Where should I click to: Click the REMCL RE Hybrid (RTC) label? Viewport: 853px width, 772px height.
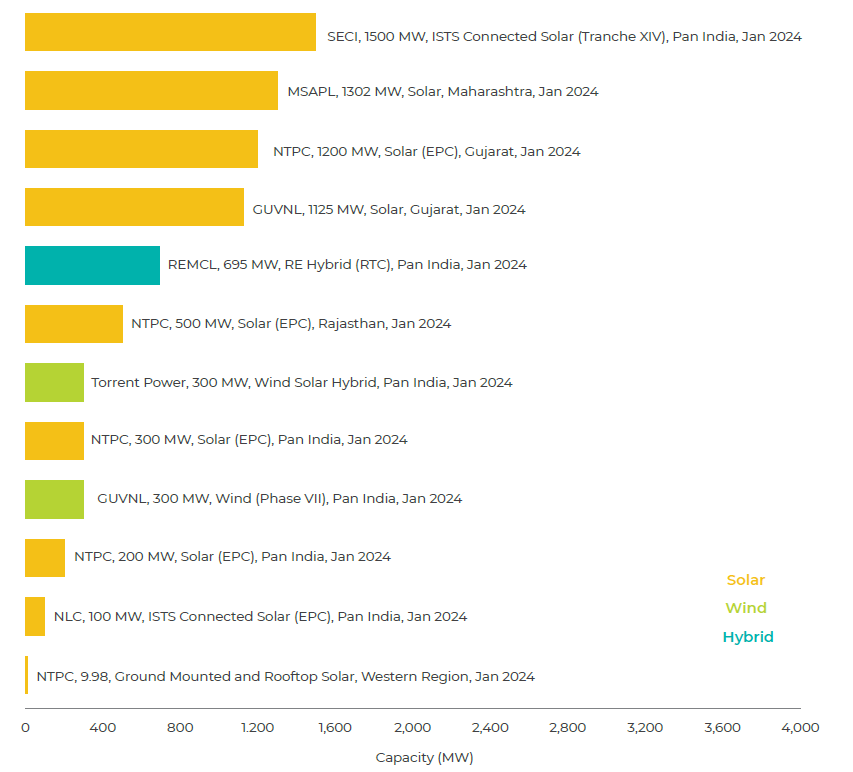[x=347, y=265]
